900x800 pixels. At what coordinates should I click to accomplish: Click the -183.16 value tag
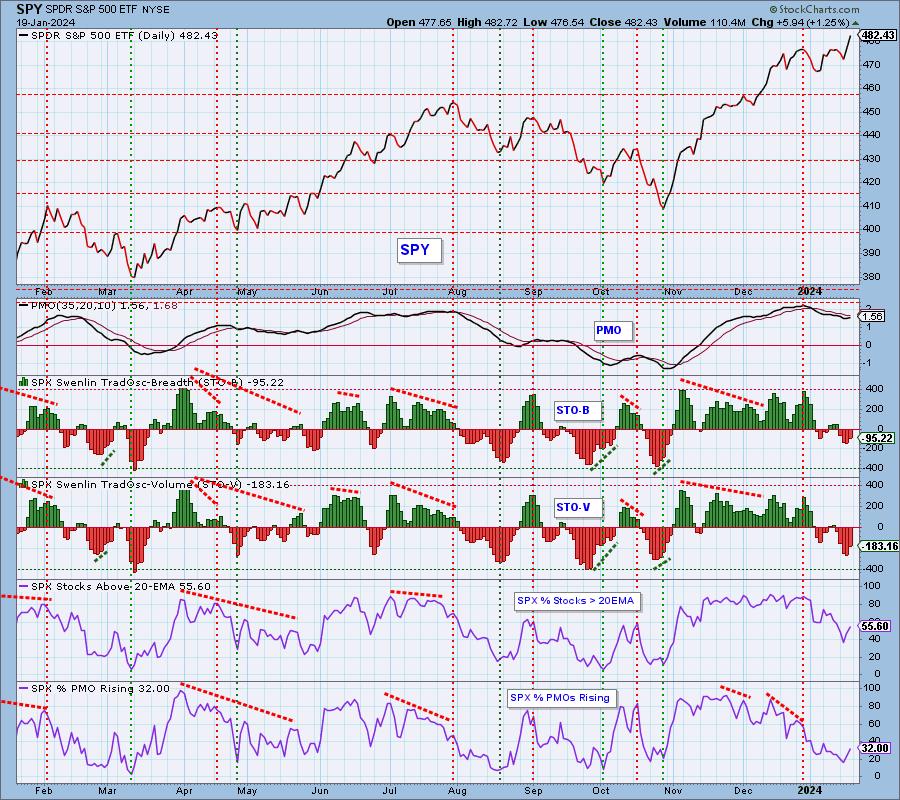(x=879, y=546)
